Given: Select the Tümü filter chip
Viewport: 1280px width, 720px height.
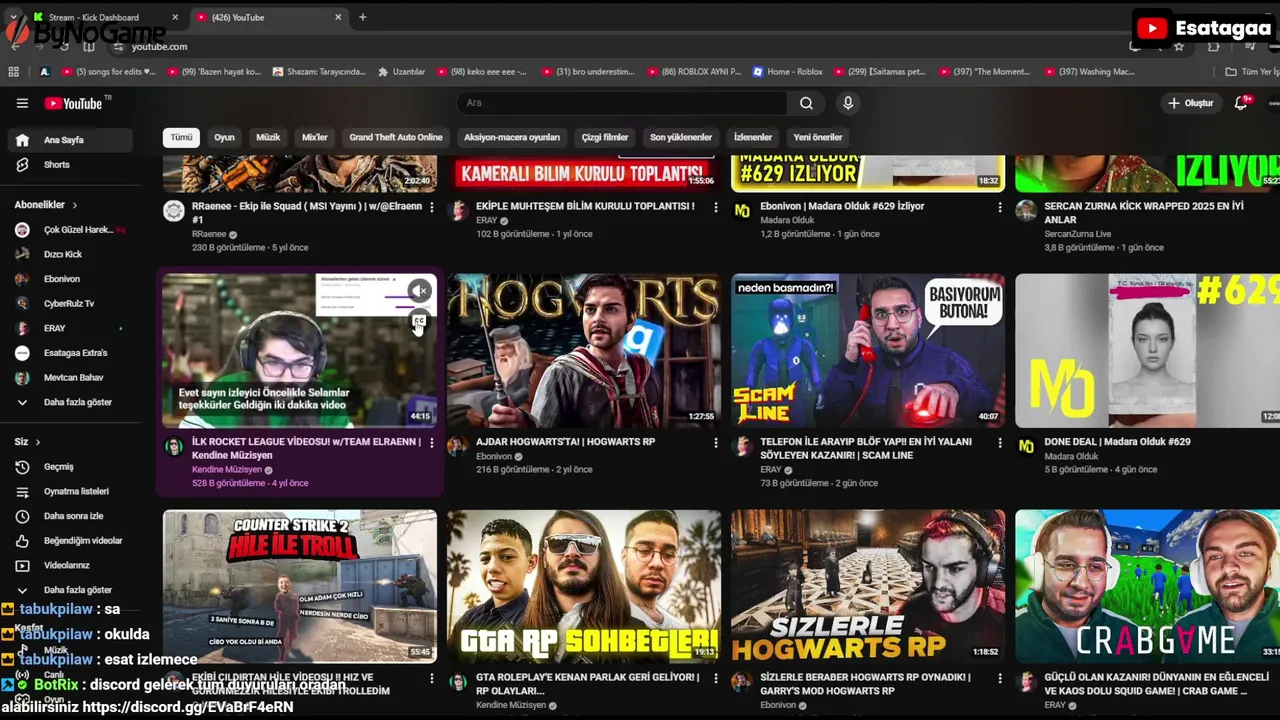Looking at the screenshot, I should [x=181, y=137].
